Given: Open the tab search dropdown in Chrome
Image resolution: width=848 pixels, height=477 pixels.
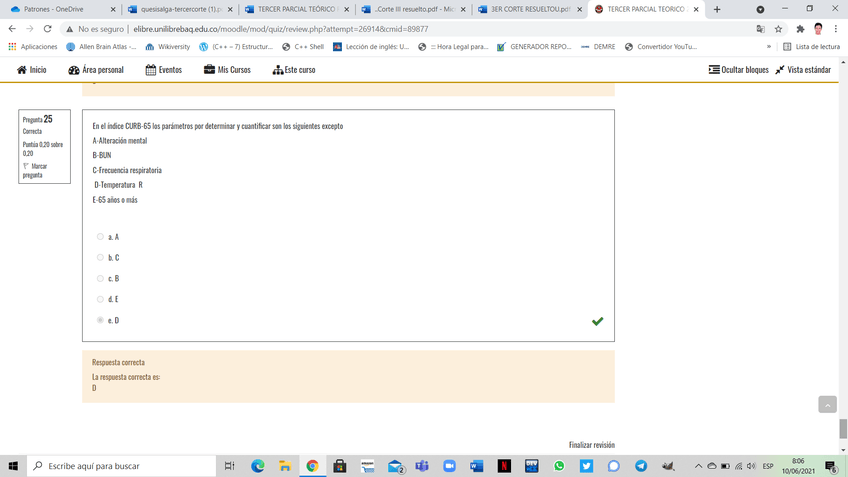Looking at the screenshot, I should tap(760, 9).
